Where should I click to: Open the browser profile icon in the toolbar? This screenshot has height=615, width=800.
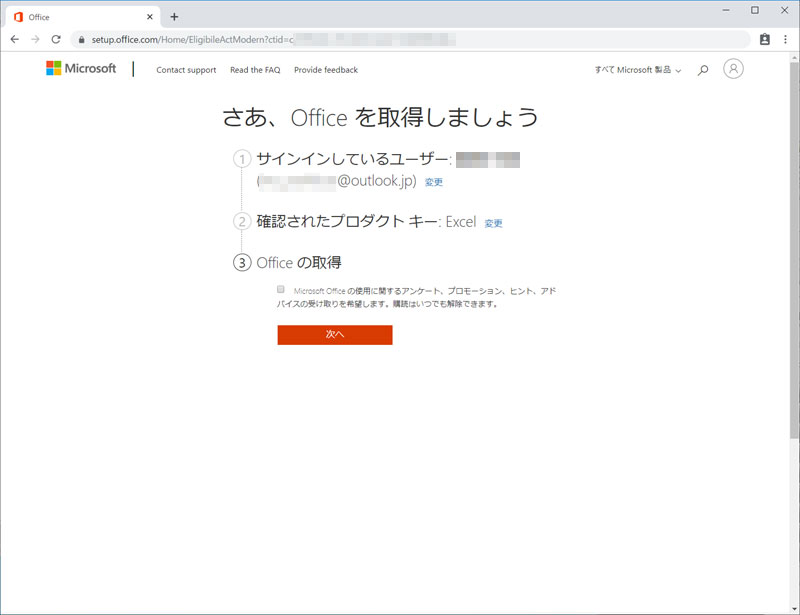764,39
